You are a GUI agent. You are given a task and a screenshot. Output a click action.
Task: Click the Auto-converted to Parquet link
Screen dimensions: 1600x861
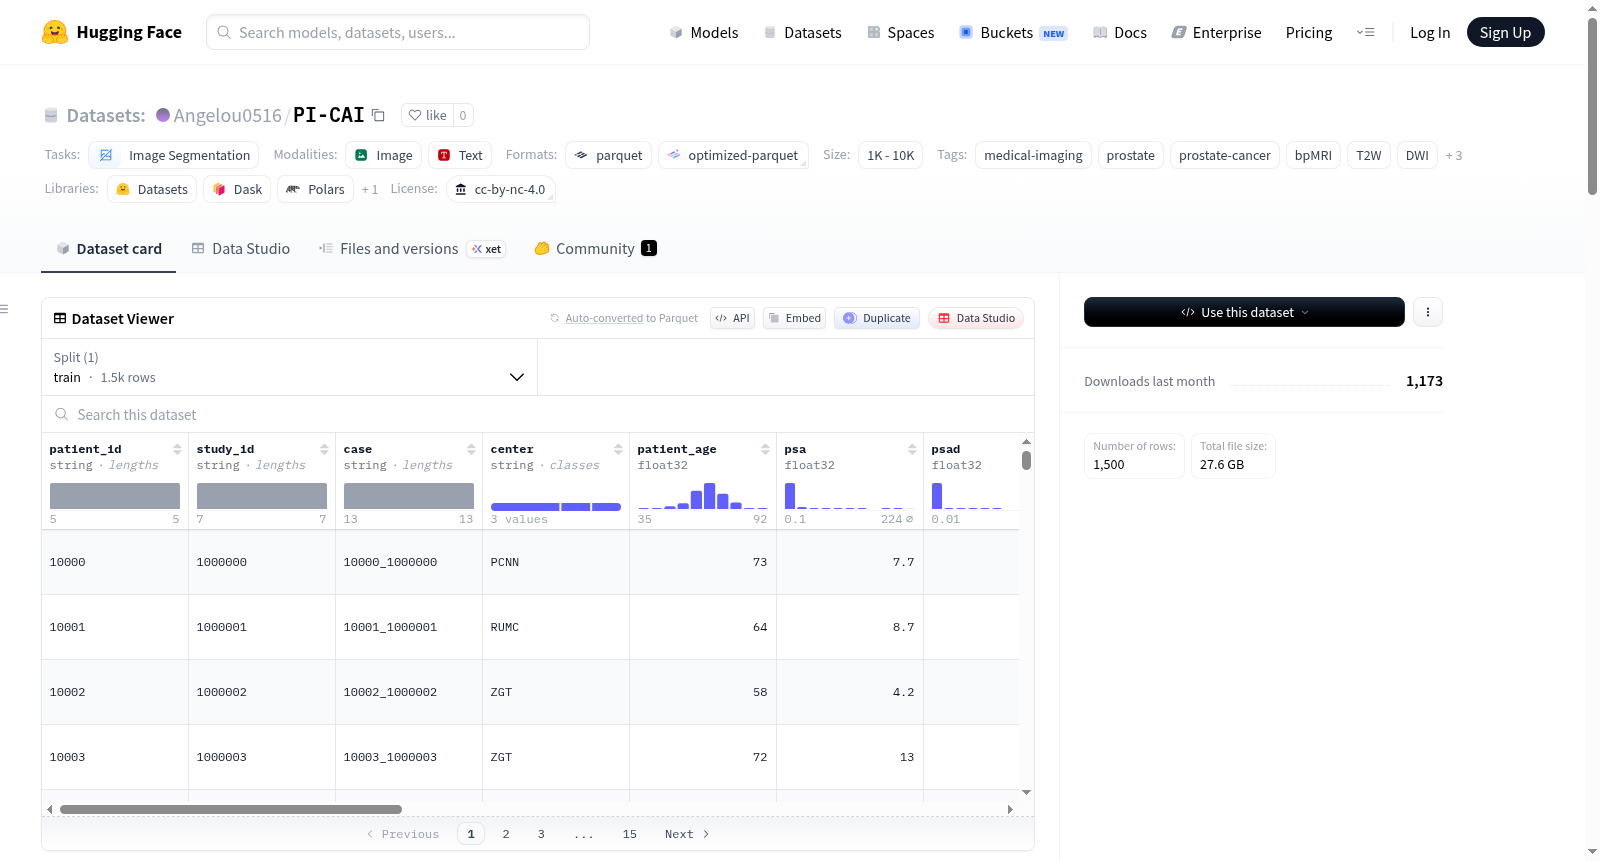click(x=604, y=318)
